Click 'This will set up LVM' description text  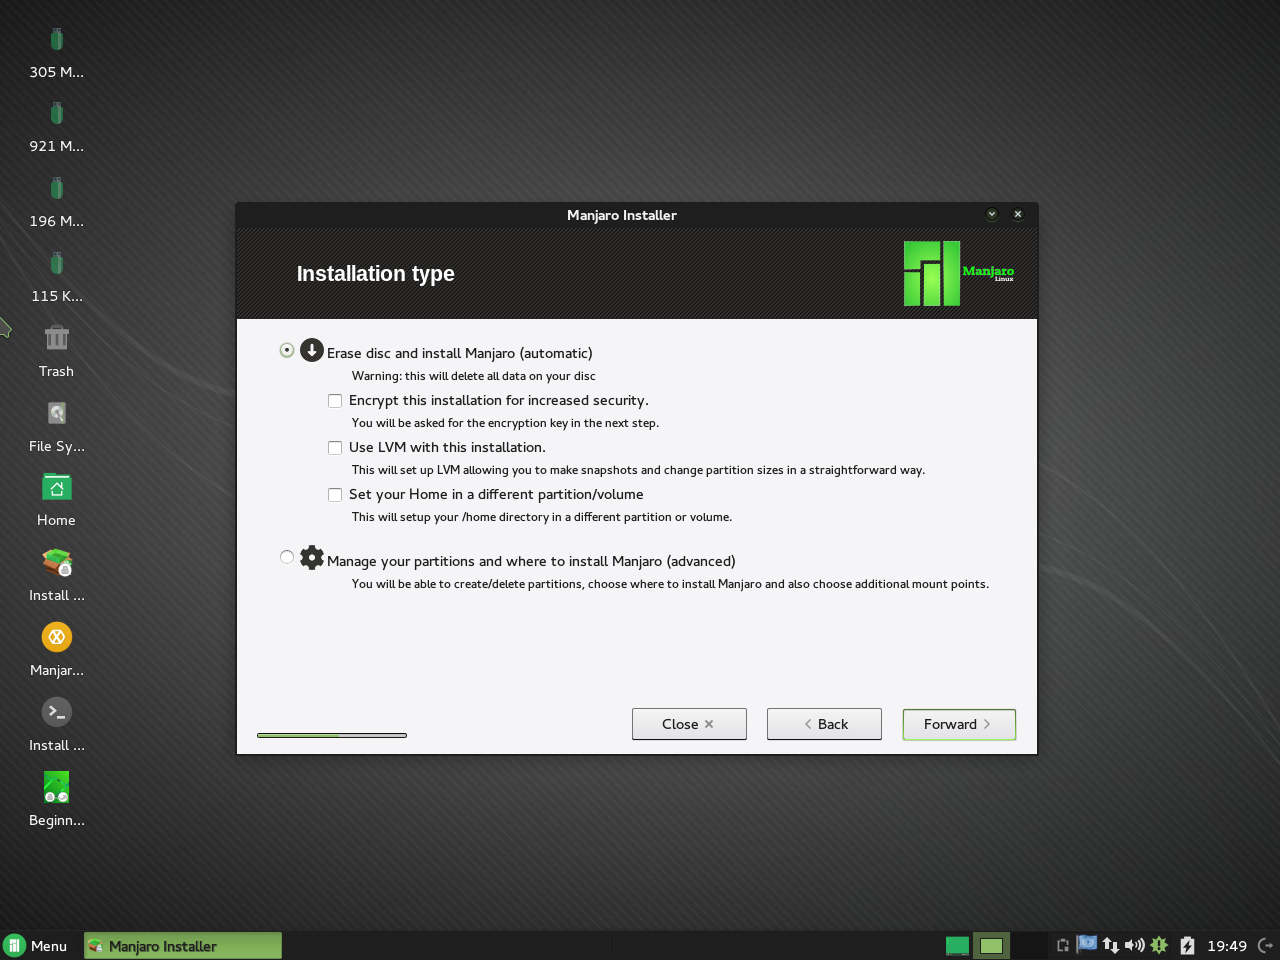pyautogui.click(x=638, y=471)
